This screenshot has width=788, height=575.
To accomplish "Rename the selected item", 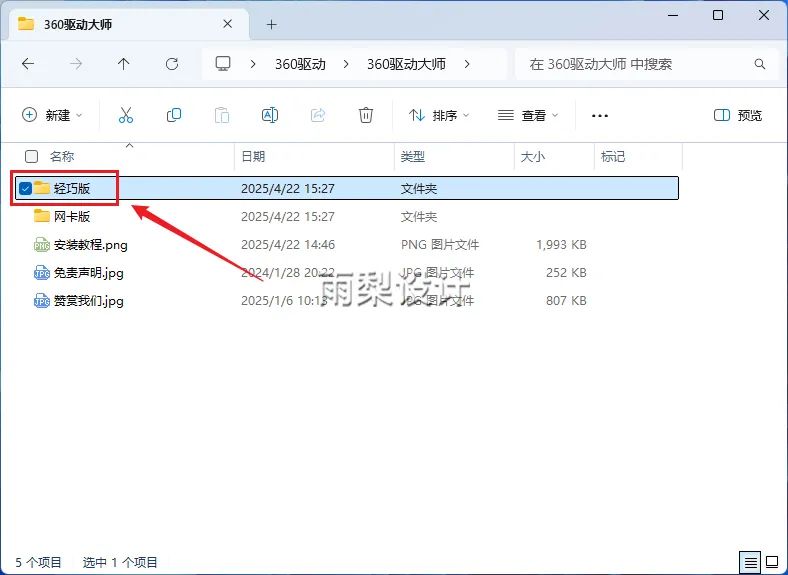I will tap(270, 115).
